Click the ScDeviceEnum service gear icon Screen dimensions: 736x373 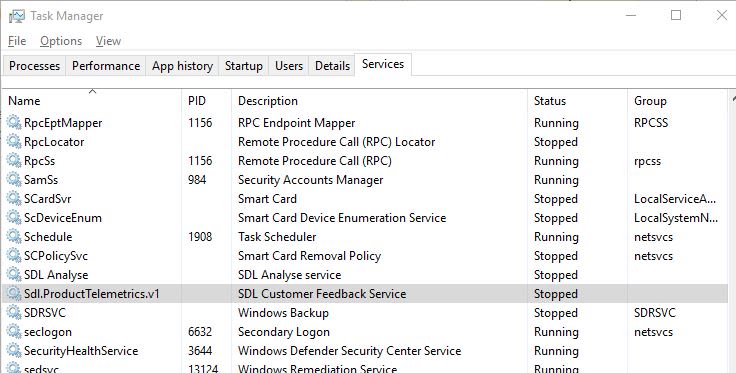click(x=14, y=218)
